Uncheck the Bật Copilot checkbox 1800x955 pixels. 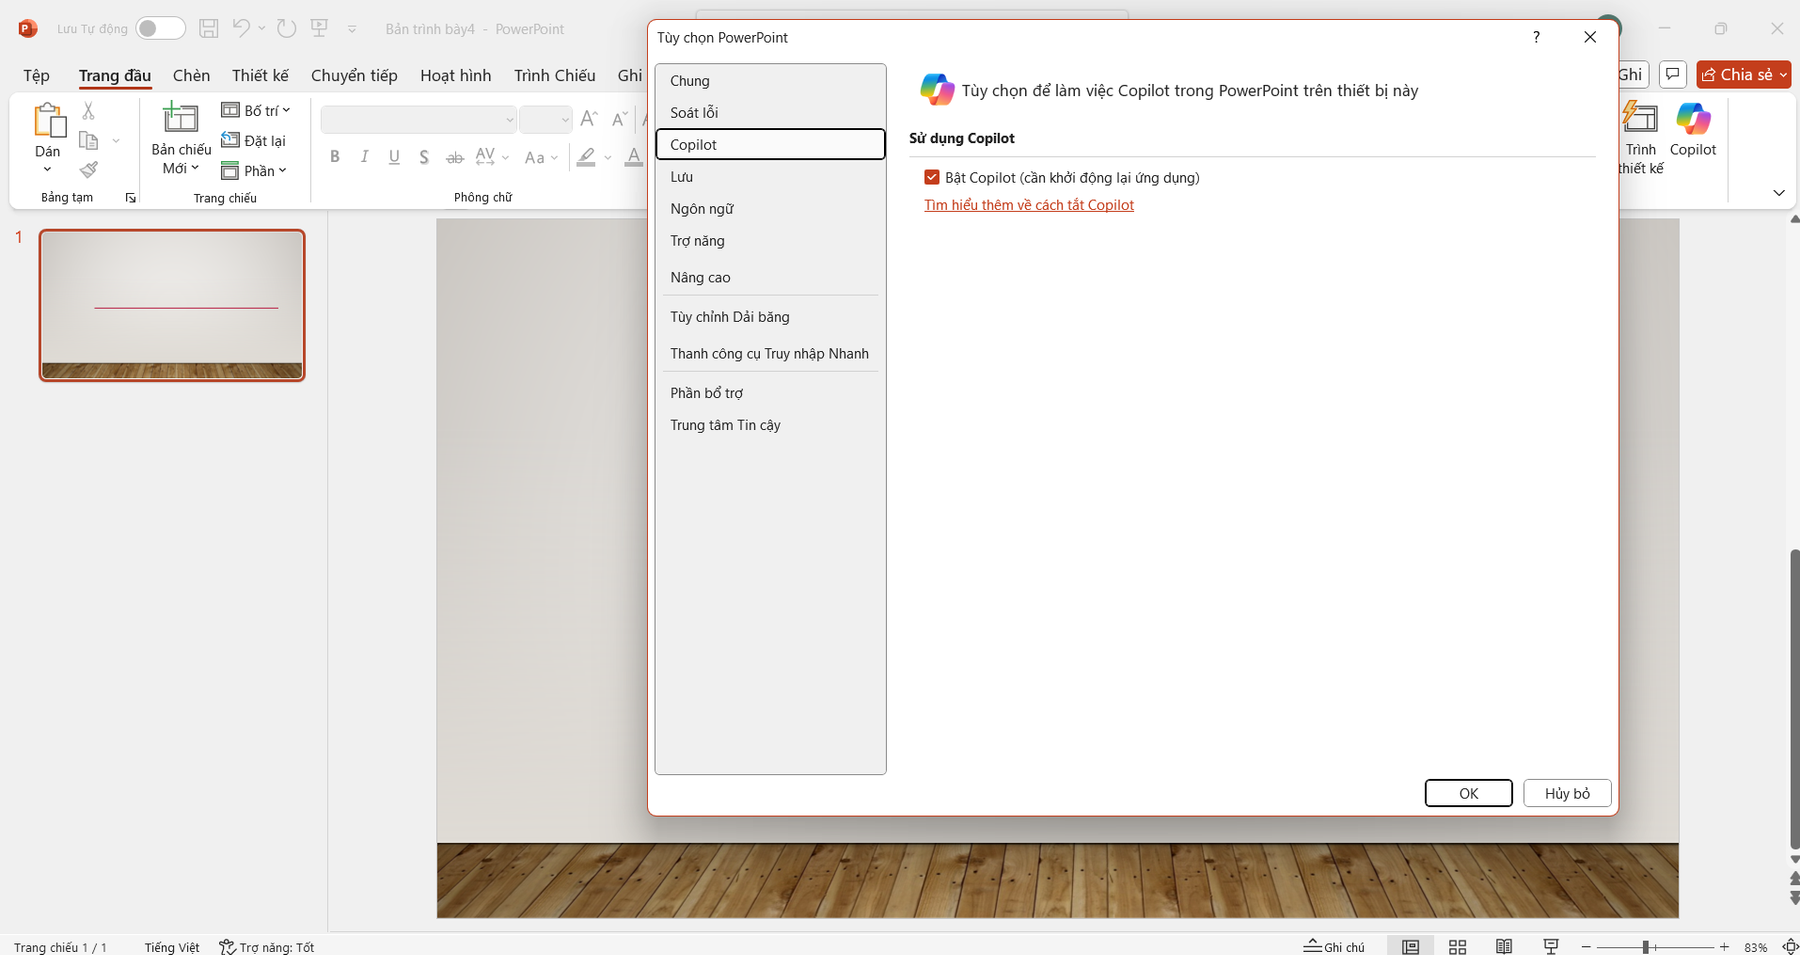click(x=932, y=178)
